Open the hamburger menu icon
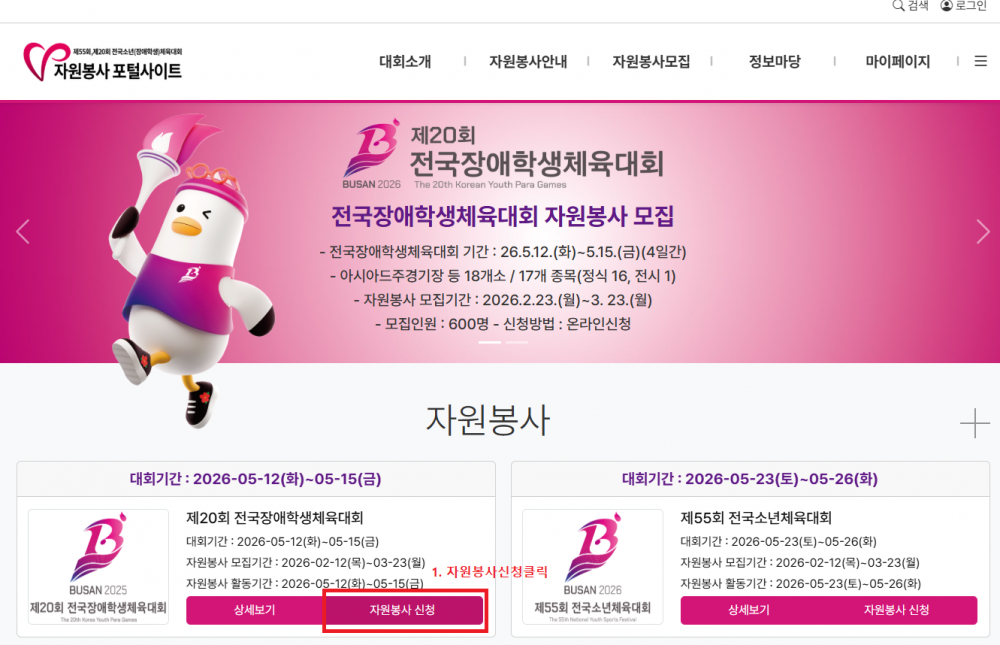The image size is (1000, 645). click(981, 61)
